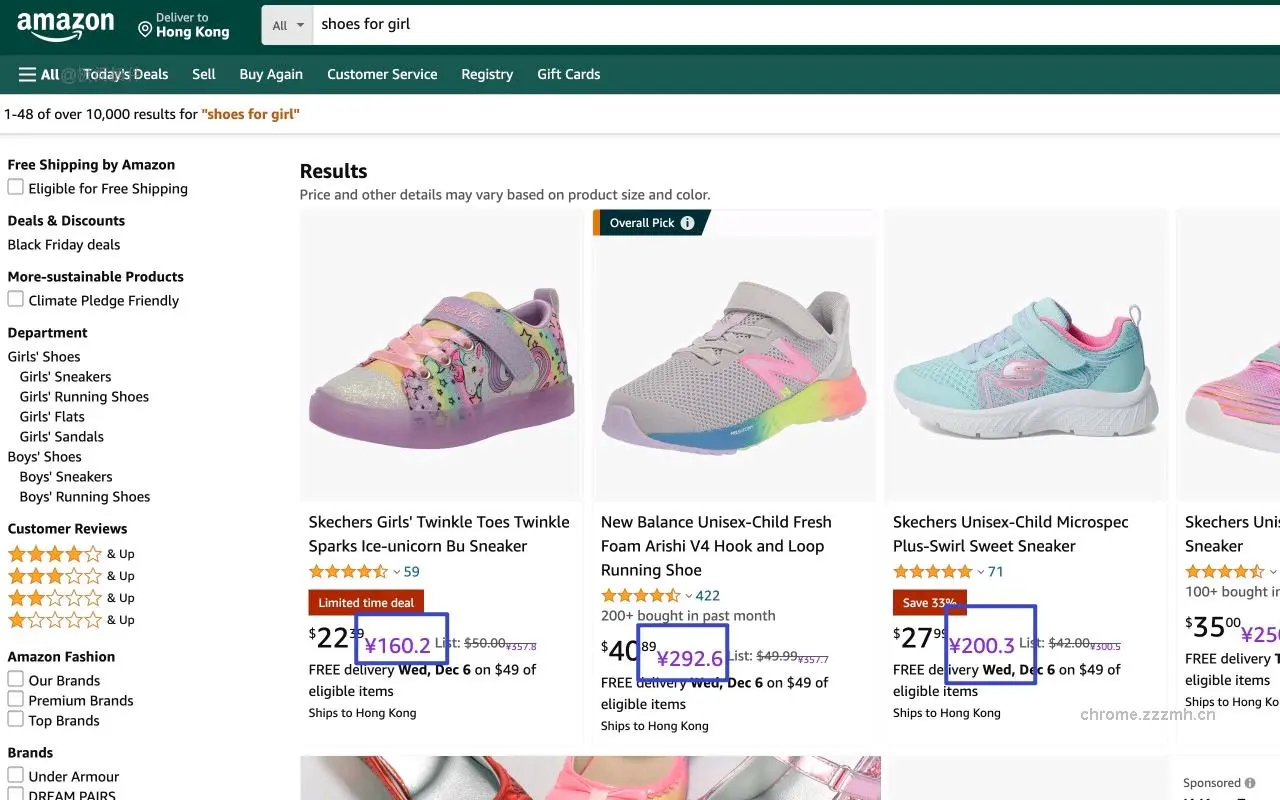
Task: Go to Gift Cards menu item
Action: pyautogui.click(x=568, y=74)
